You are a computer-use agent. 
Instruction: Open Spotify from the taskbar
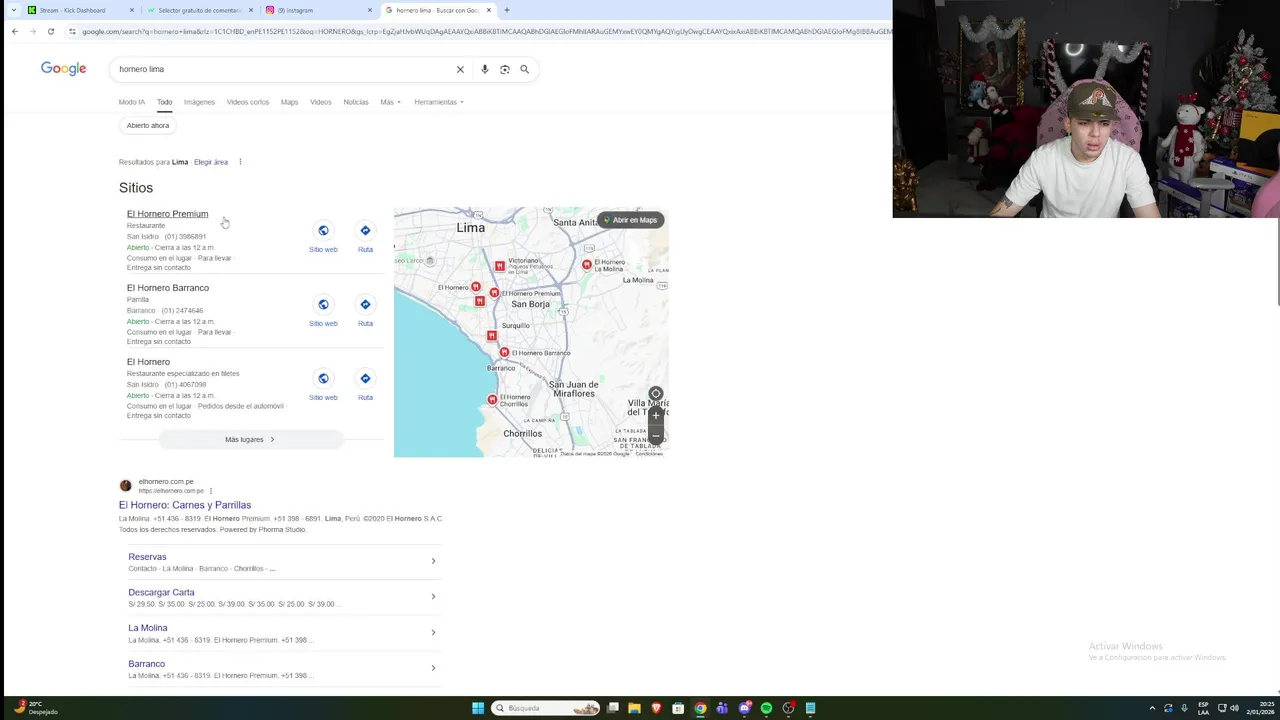tap(766, 708)
